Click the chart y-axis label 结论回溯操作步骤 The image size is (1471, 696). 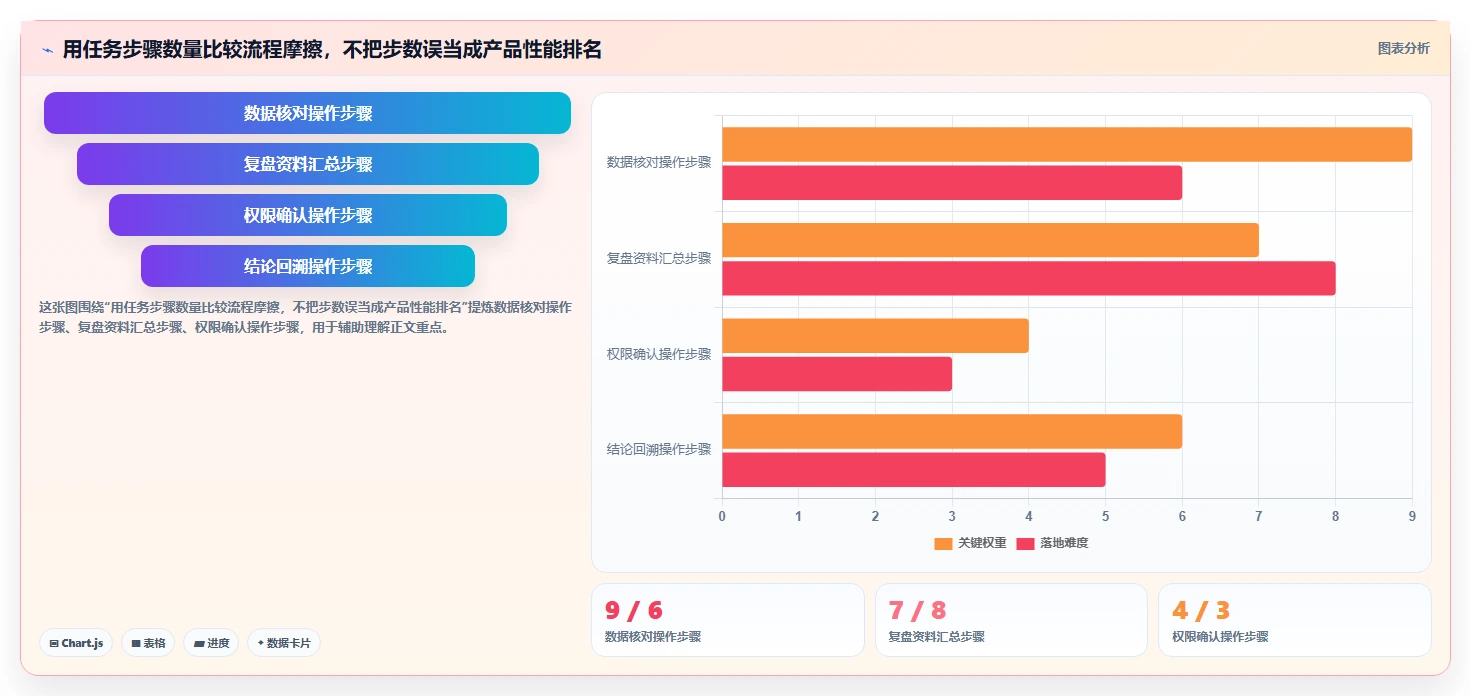(x=659, y=450)
